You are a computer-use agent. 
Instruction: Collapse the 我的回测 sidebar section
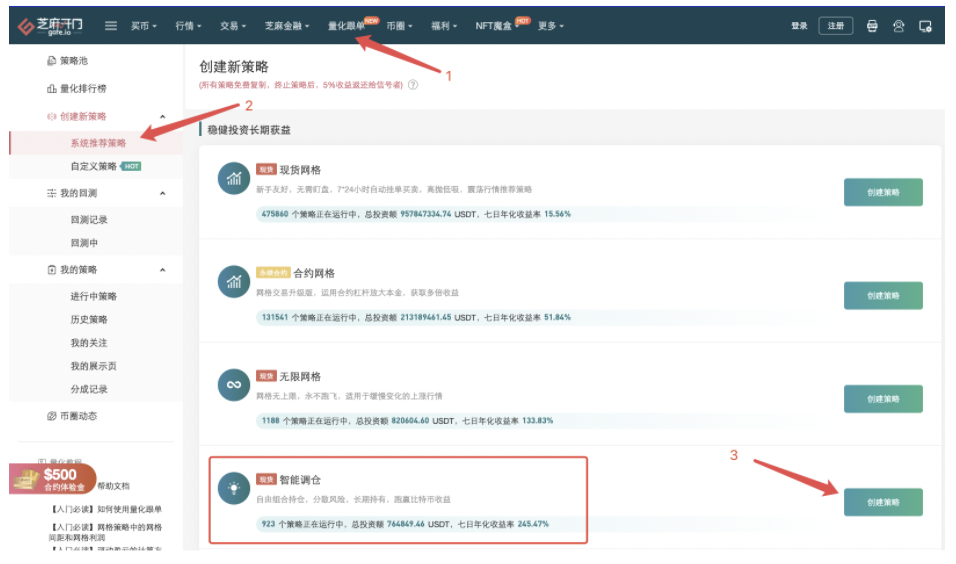coord(162,193)
